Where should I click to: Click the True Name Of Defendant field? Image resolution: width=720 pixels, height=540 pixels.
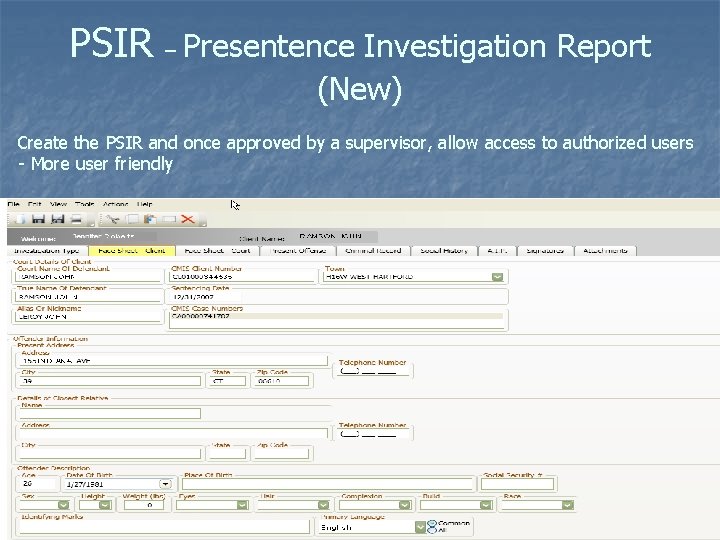(x=88, y=297)
